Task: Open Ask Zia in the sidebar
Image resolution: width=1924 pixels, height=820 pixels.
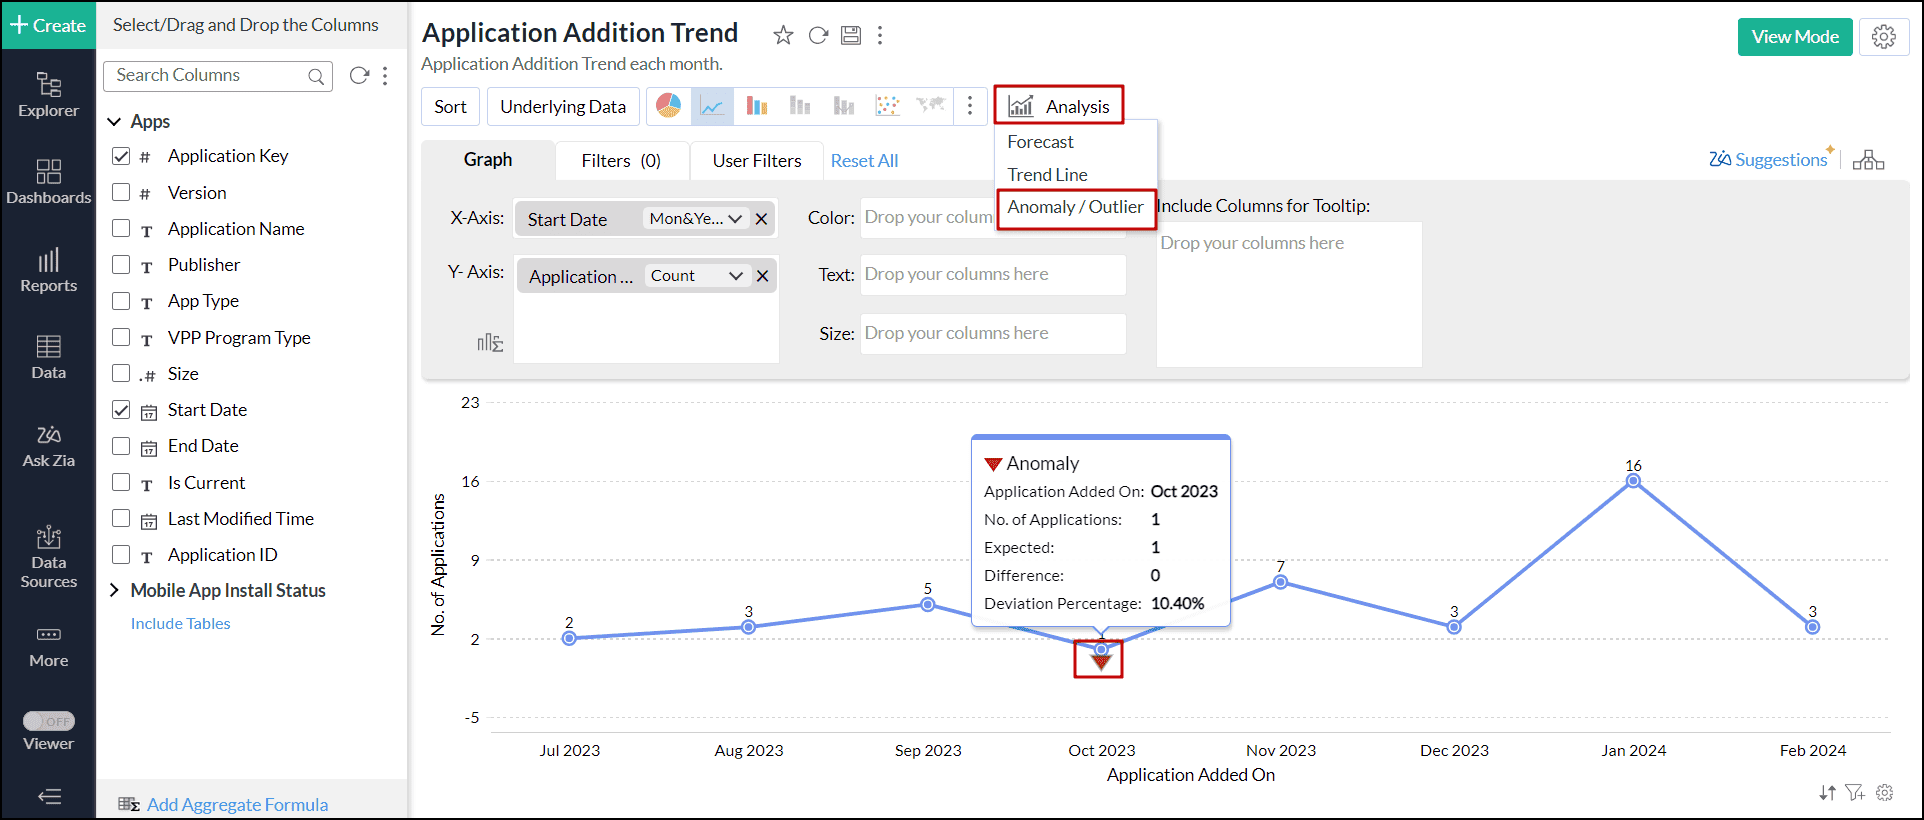Action: coord(48,447)
